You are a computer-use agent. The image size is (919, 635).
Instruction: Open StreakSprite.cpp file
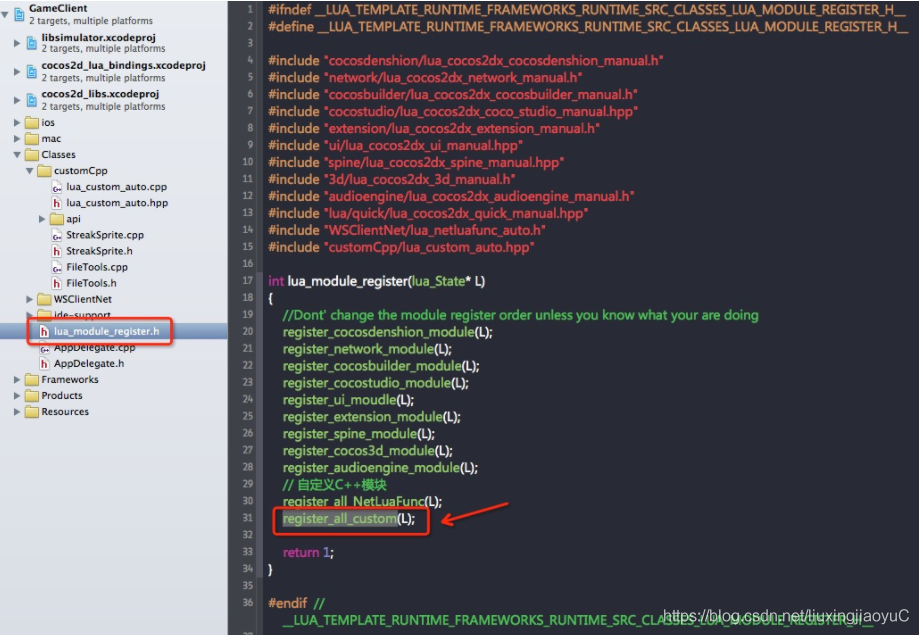(x=105, y=235)
